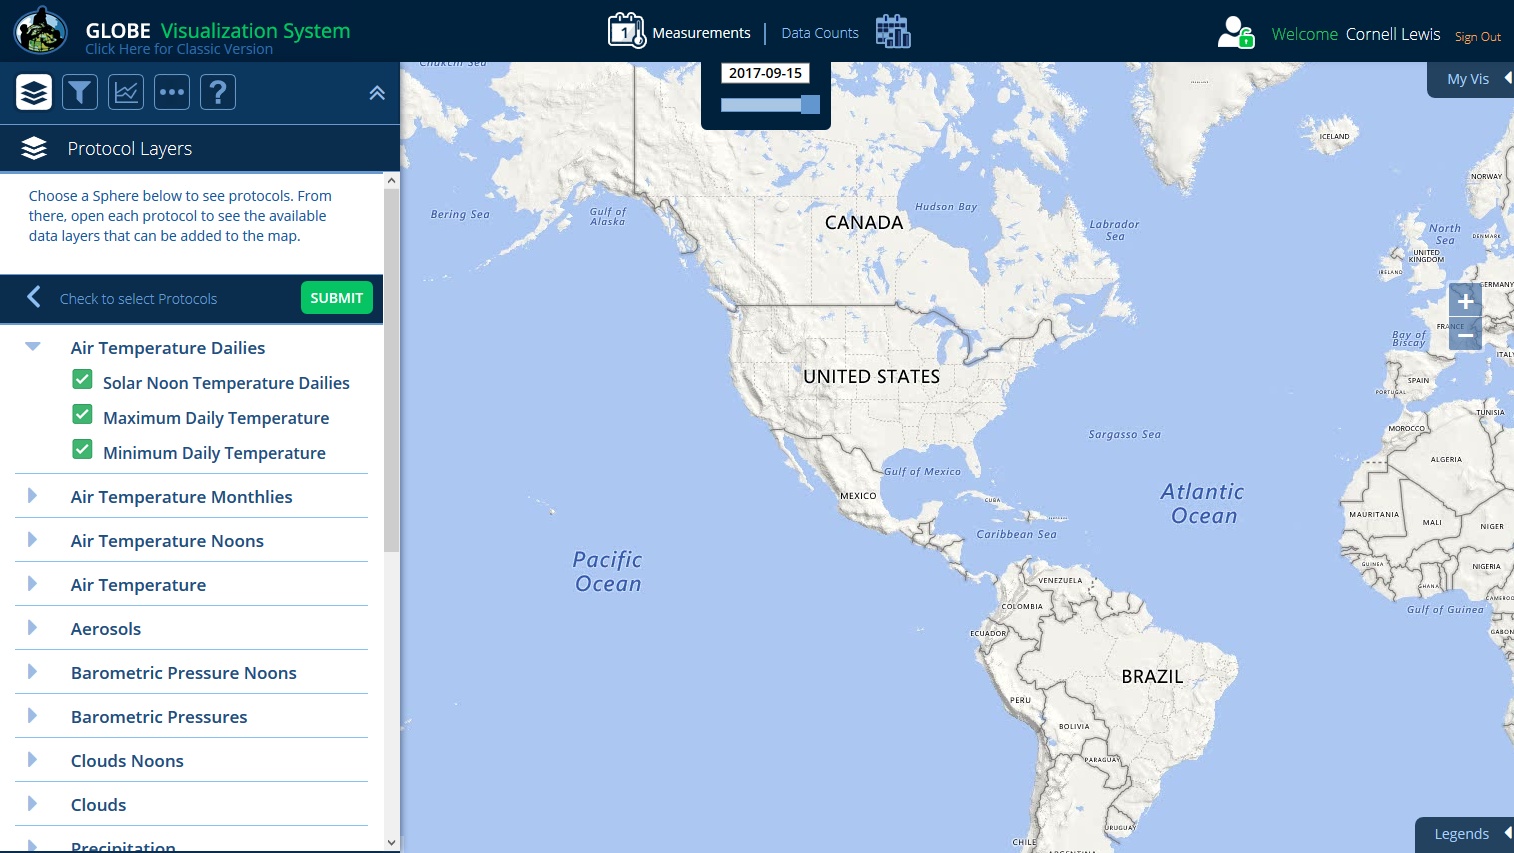Click the date slider handle

810,104
